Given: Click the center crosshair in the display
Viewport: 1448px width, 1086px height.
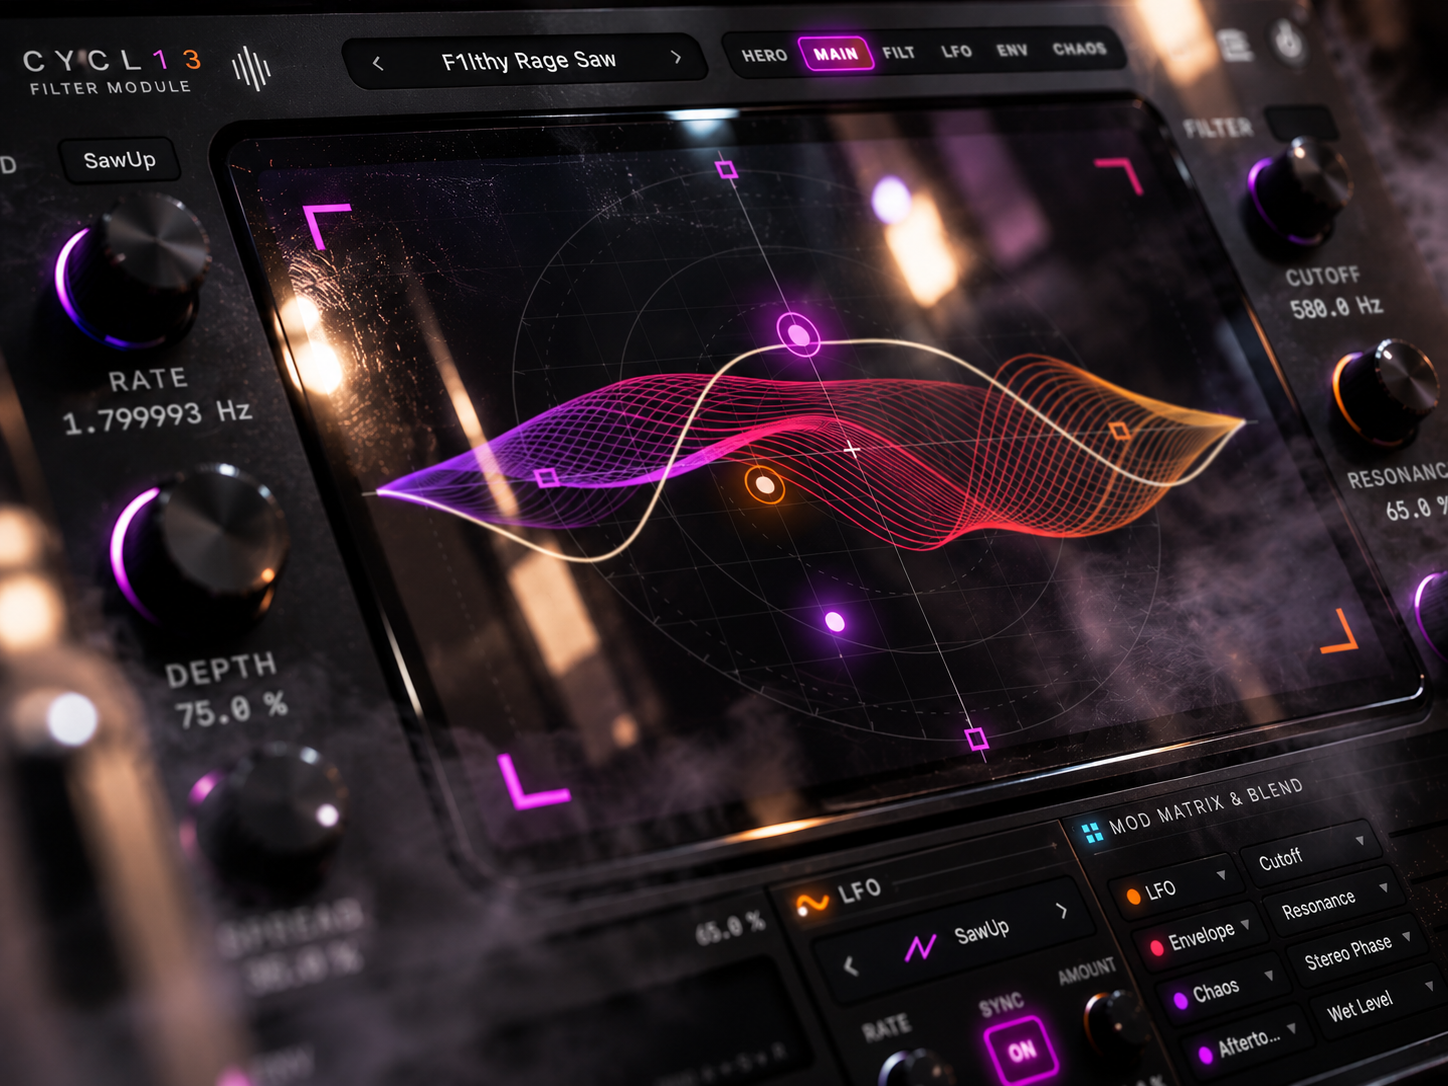Looking at the screenshot, I should pyautogui.click(x=852, y=450).
